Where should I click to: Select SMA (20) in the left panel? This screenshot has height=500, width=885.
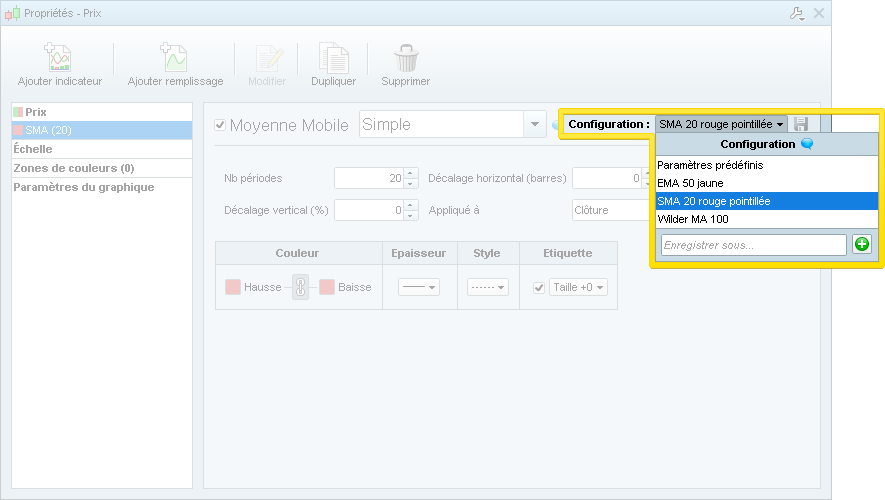point(102,130)
